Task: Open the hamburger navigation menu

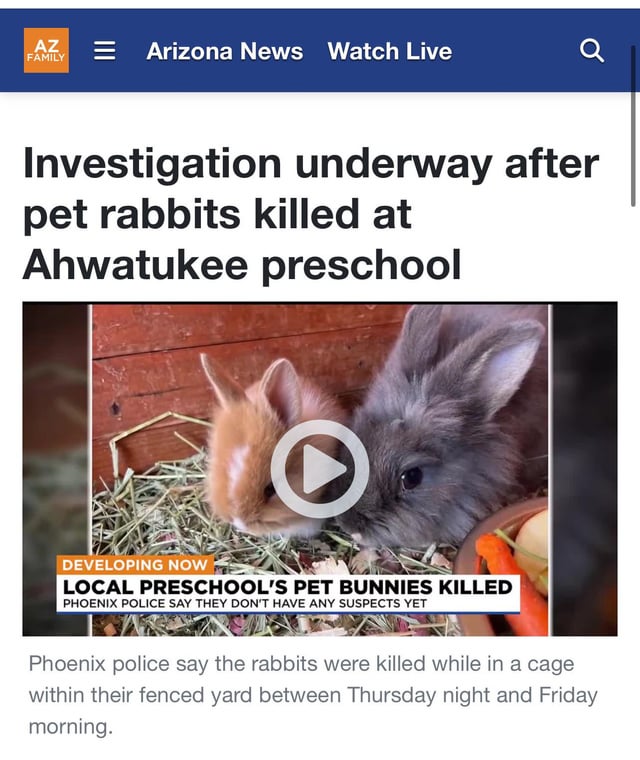Action: [104, 50]
